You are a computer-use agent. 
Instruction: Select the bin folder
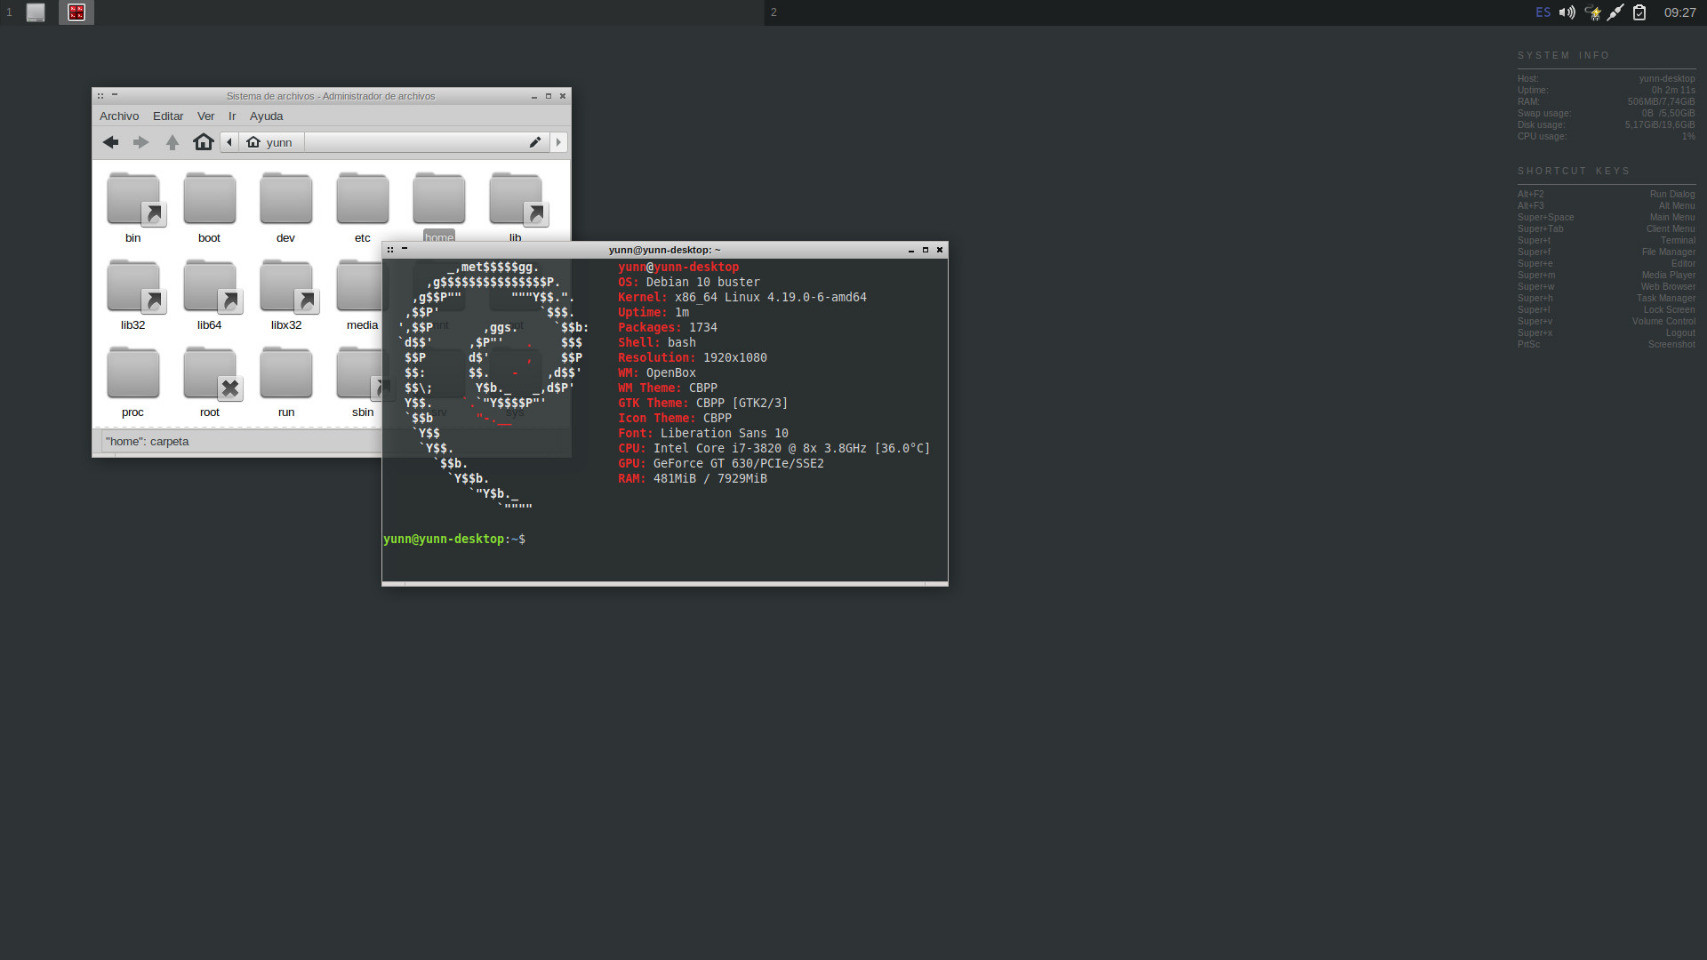pyautogui.click(x=133, y=208)
